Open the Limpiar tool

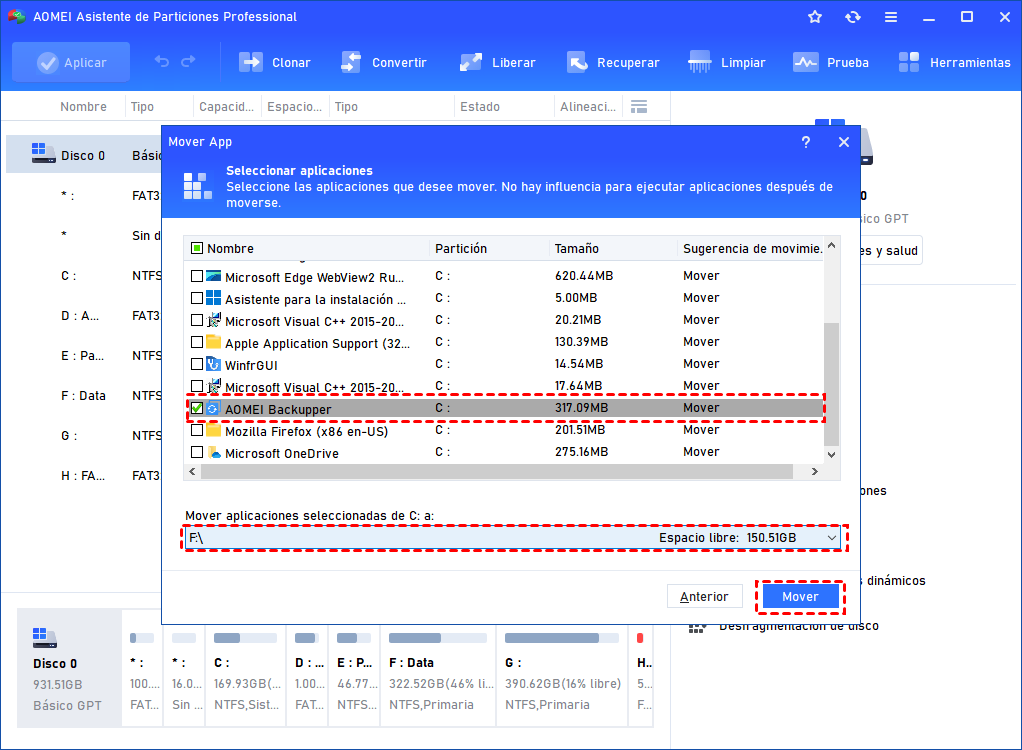pyautogui.click(x=727, y=63)
